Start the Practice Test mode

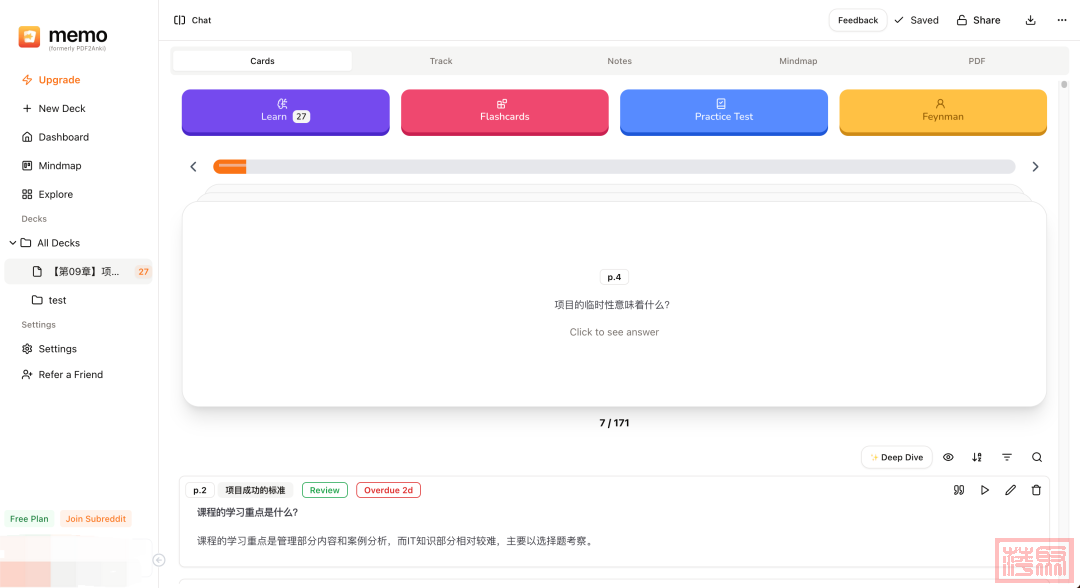724,111
